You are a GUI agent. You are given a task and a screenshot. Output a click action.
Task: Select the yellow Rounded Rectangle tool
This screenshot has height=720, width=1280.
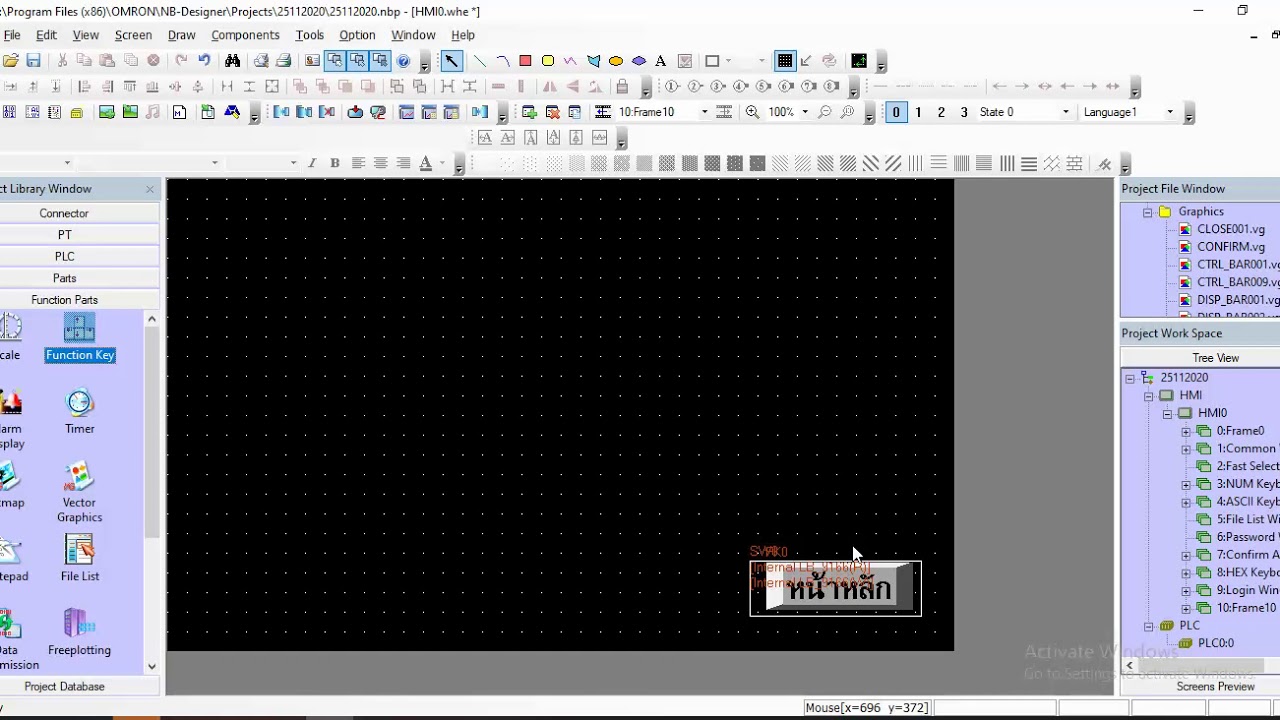pos(548,61)
